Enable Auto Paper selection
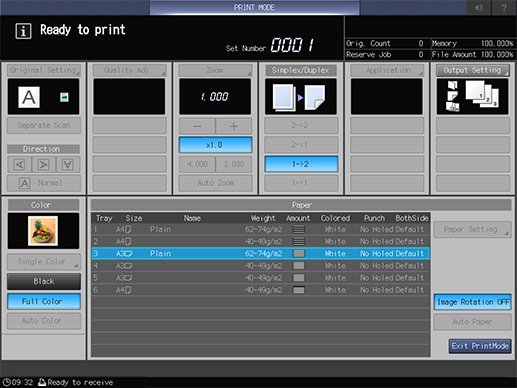 (472, 322)
